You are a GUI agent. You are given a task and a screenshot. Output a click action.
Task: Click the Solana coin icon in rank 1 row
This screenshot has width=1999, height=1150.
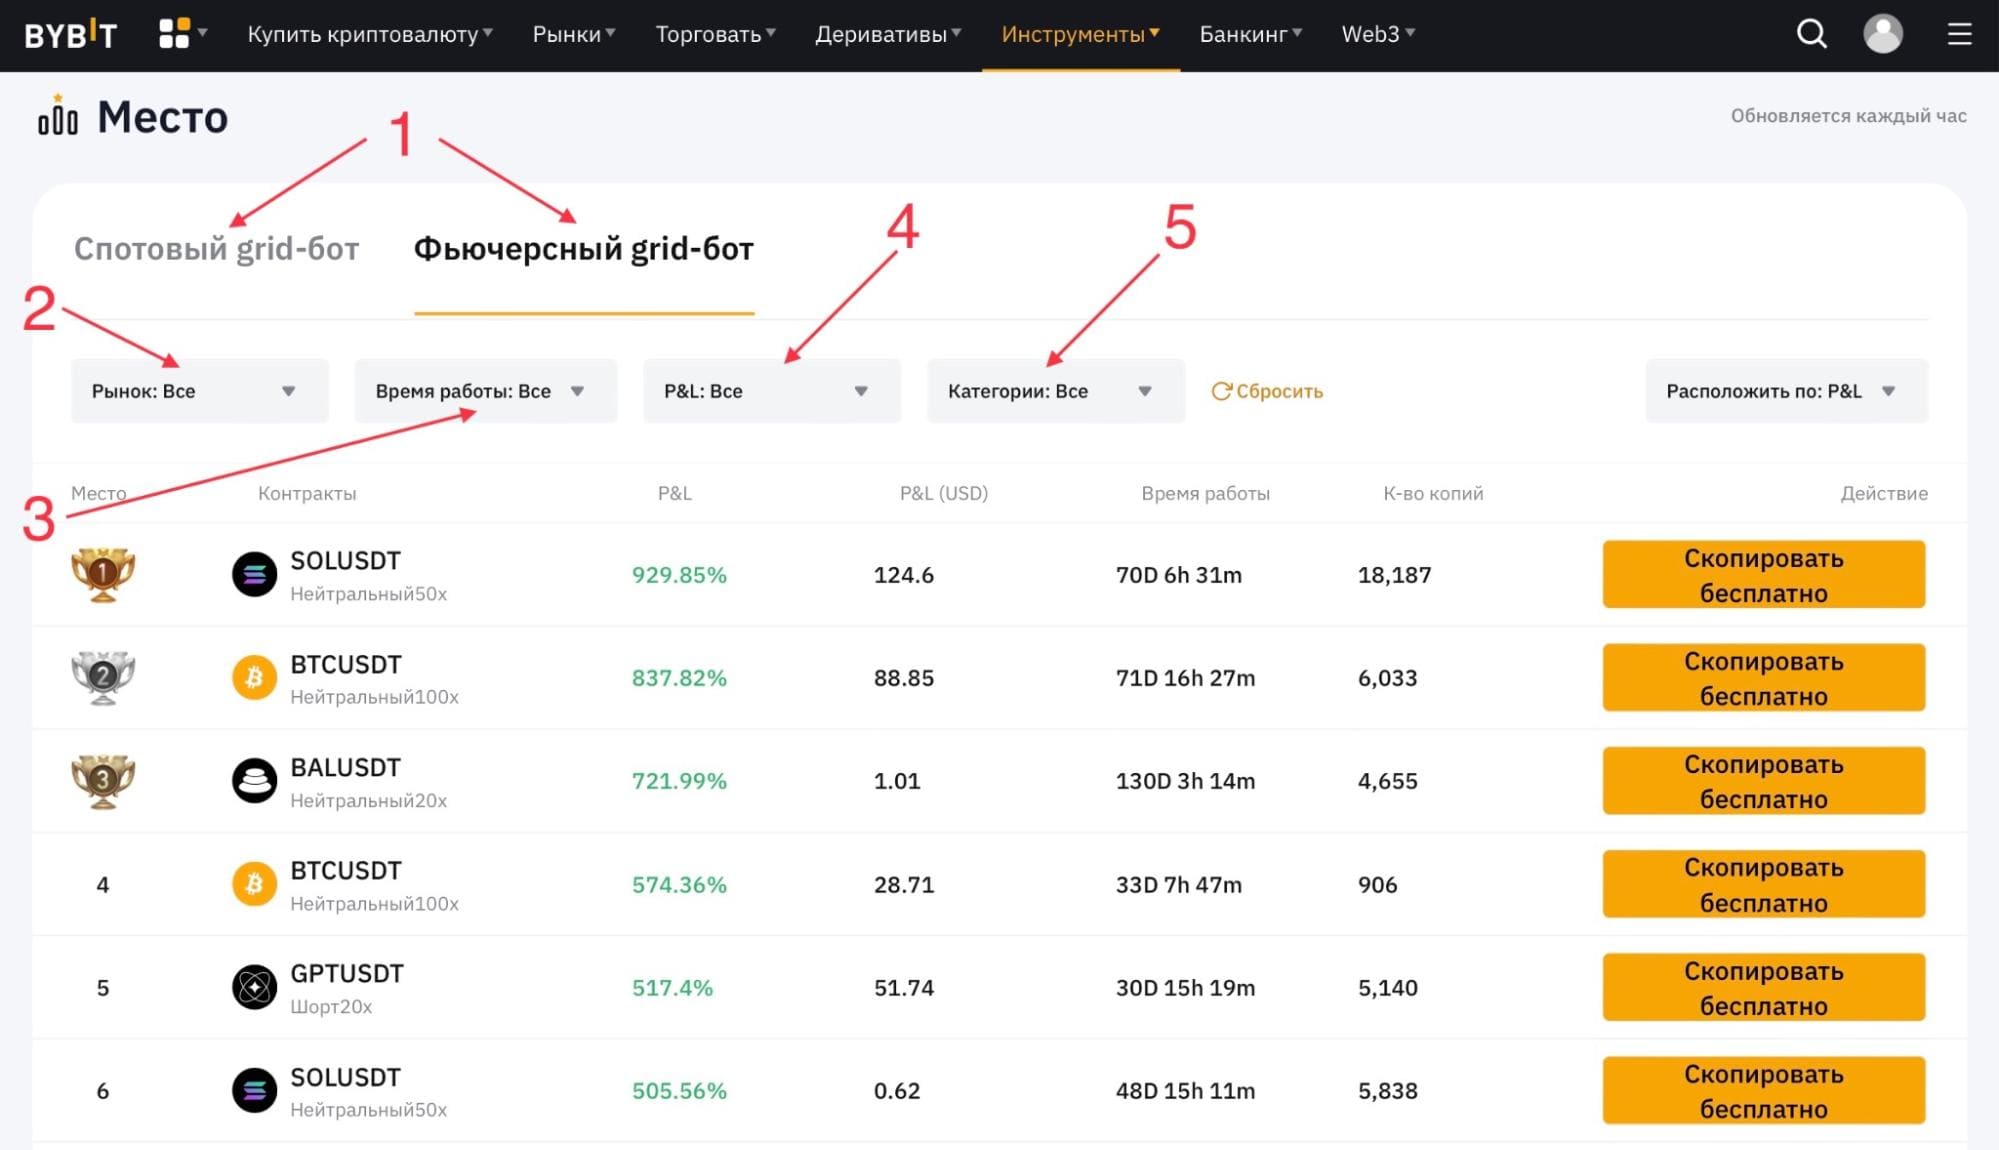(x=254, y=575)
